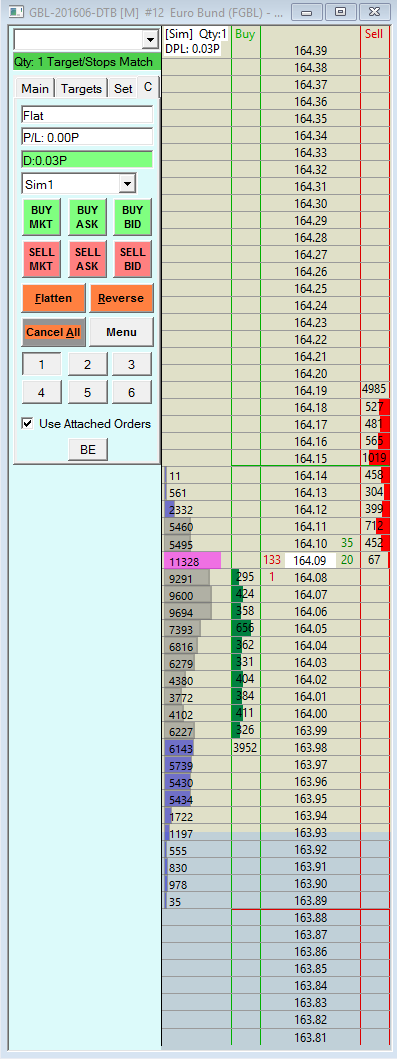
Task: Click the P/L: 0.00P field
Action: (x=87, y=137)
